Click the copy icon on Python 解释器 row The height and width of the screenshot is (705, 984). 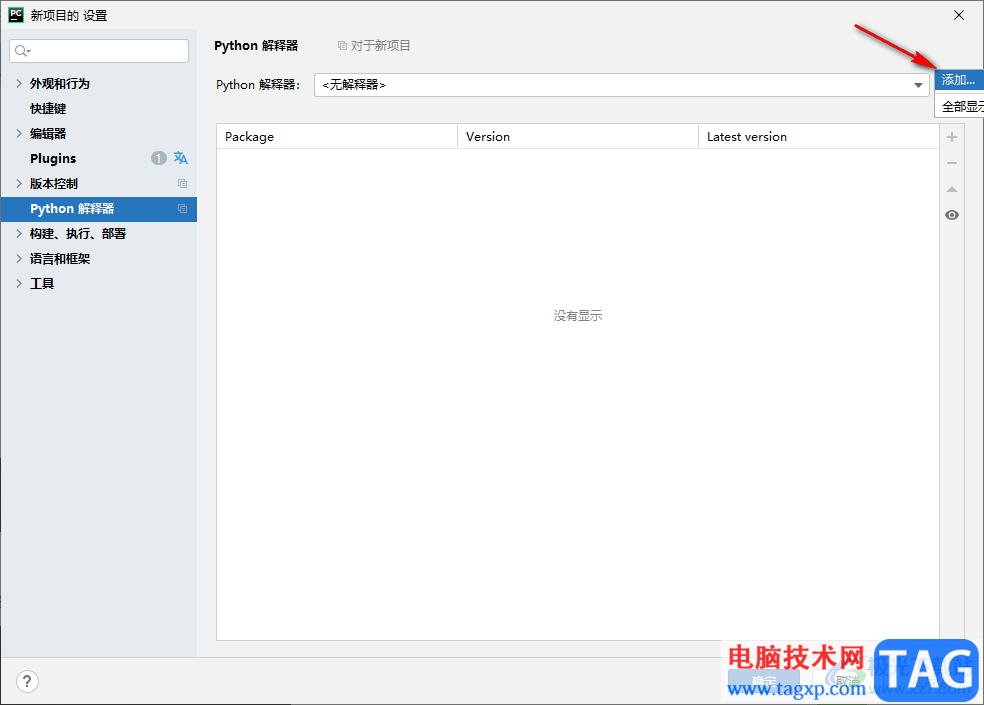coord(183,208)
